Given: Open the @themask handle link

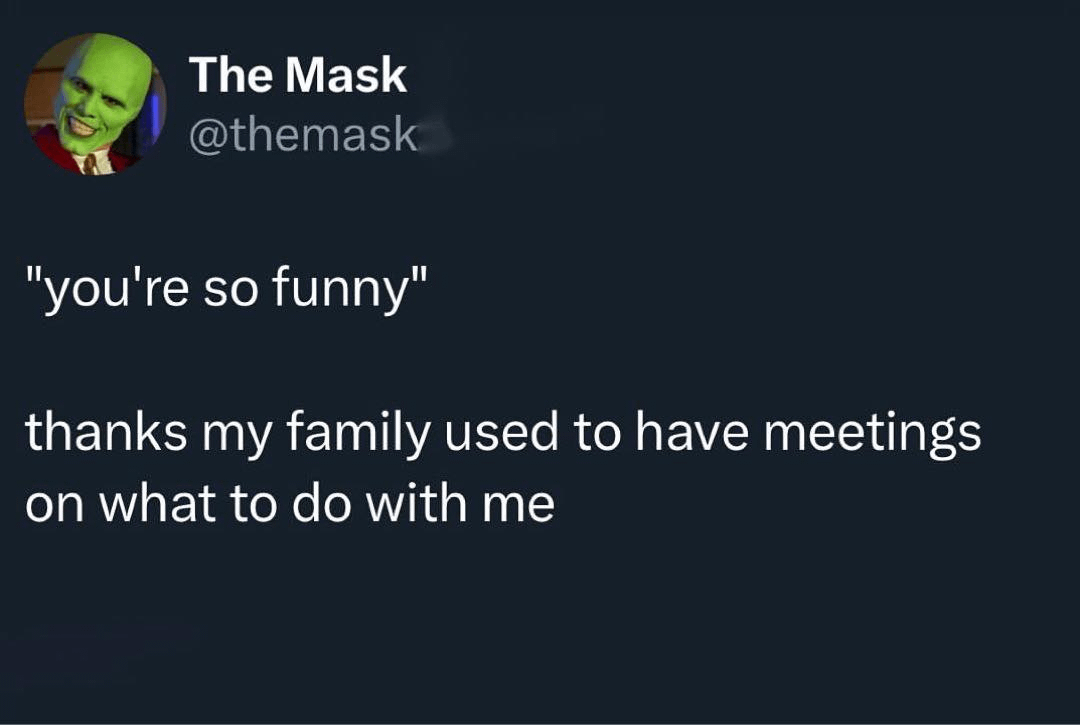Looking at the screenshot, I should pyautogui.click(x=304, y=137).
